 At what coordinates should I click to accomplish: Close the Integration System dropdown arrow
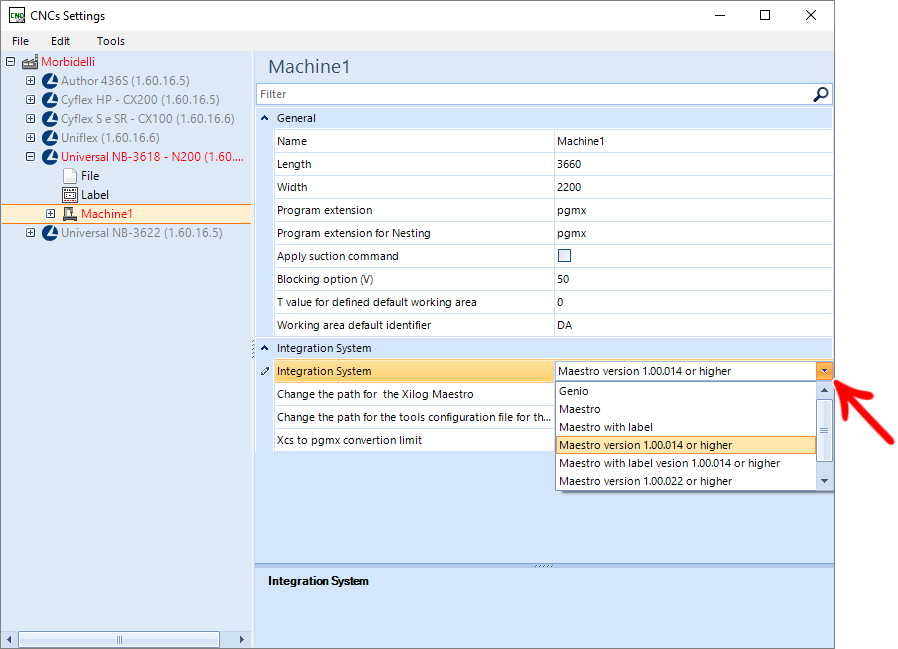[824, 371]
